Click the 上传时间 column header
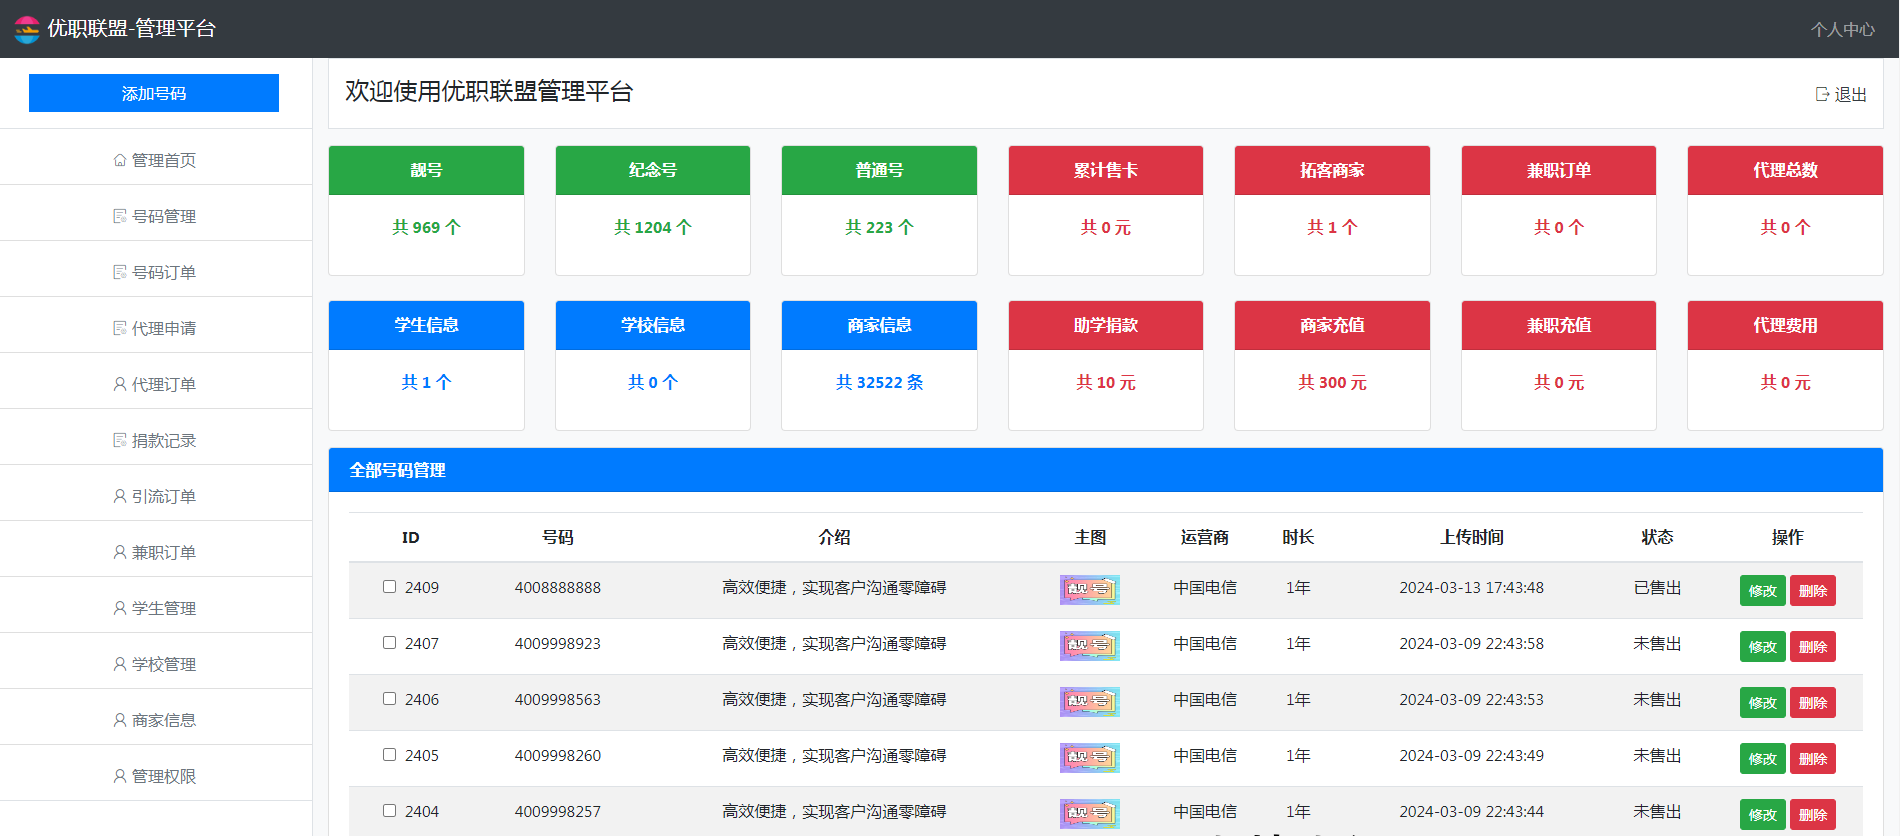Screen dimensions: 1902x836 coord(1471,537)
